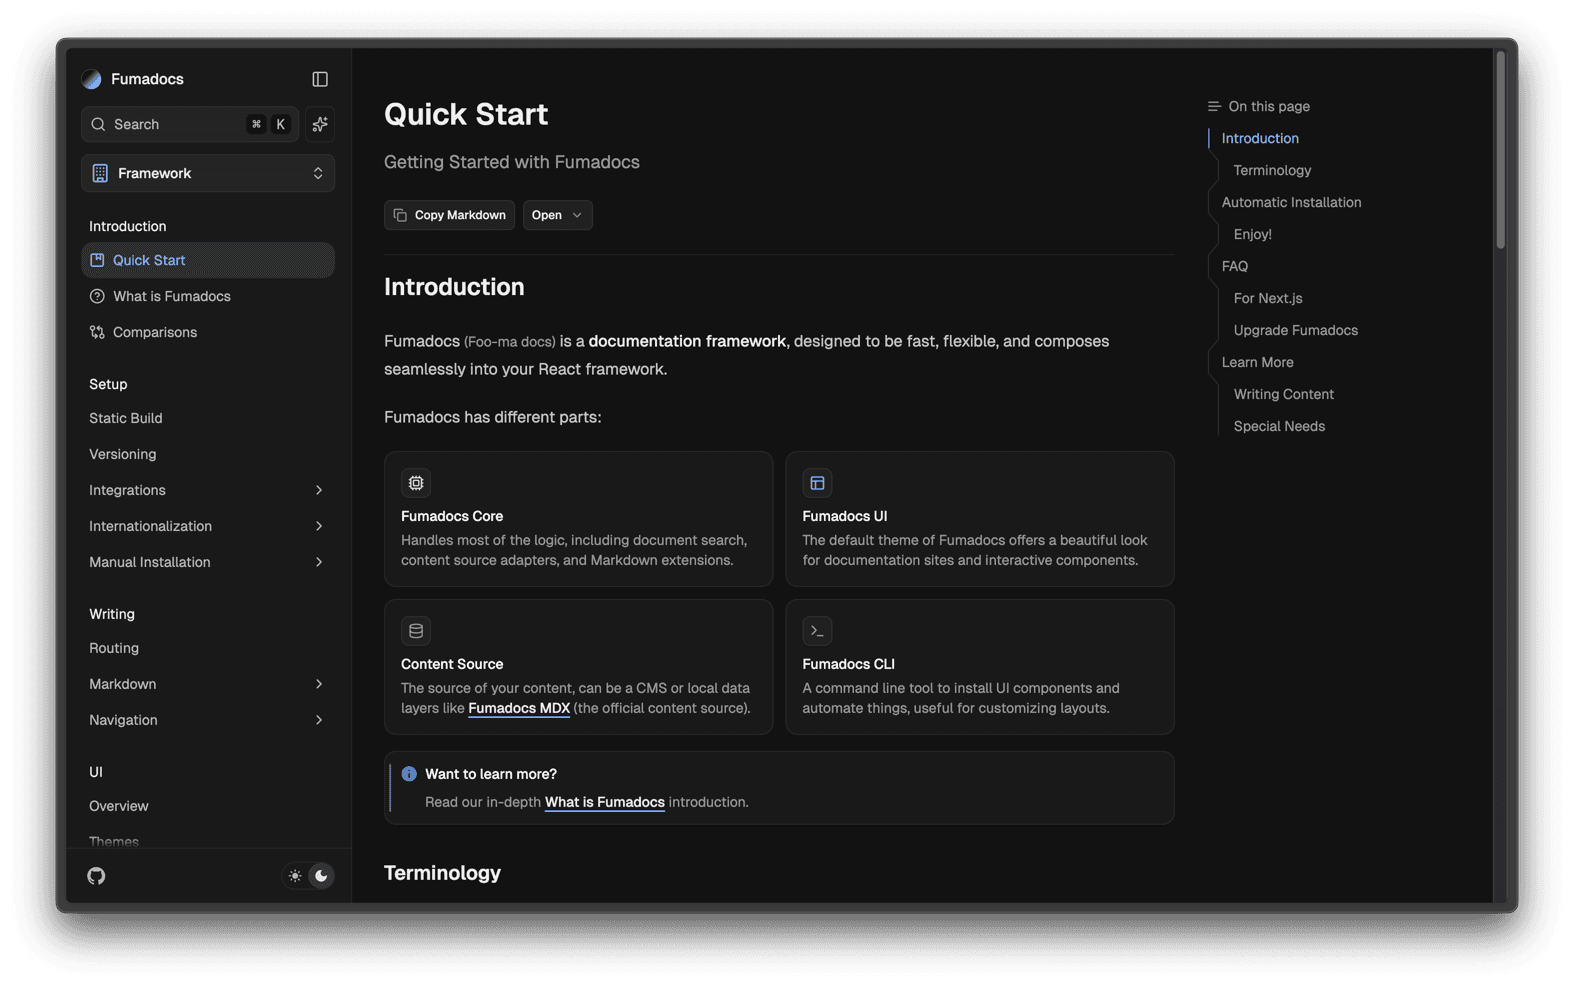Open the Framework selector dropdown
1574x987 pixels.
pyautogui.click(x=208, y=173)
